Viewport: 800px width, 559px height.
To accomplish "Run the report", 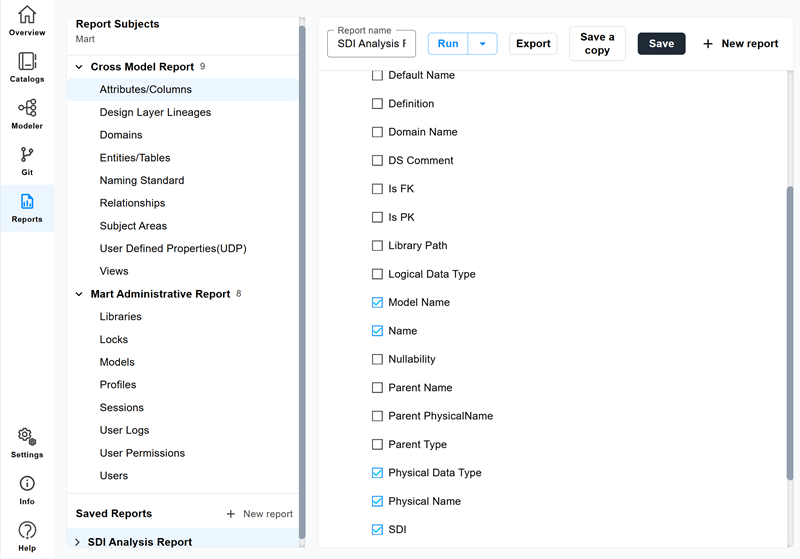I will point(448,44).
